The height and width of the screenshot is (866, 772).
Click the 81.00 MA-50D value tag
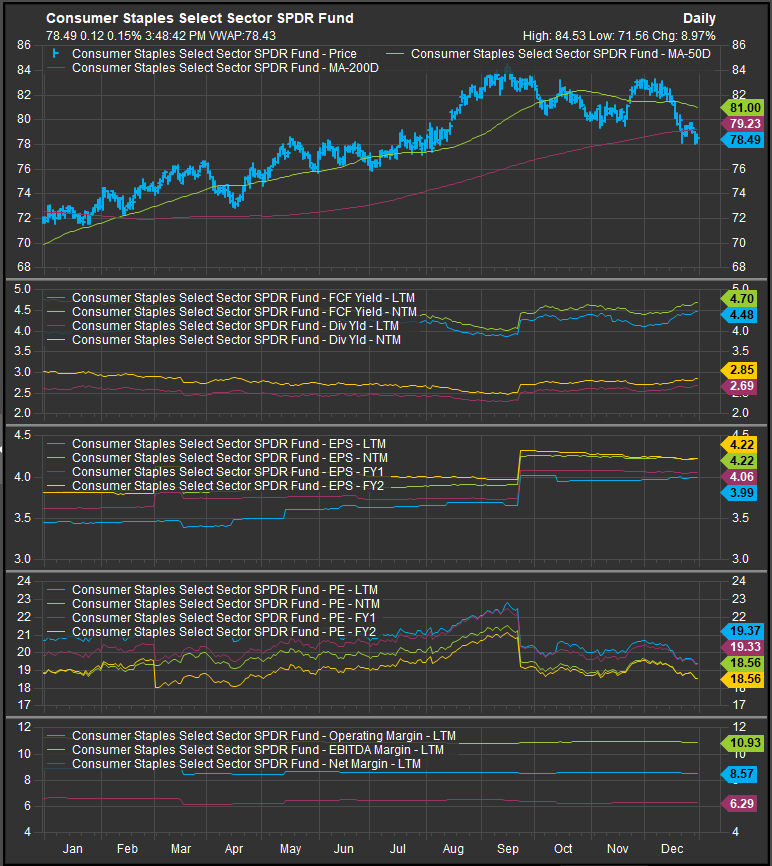pyautogui.click(x=743, y=108)
